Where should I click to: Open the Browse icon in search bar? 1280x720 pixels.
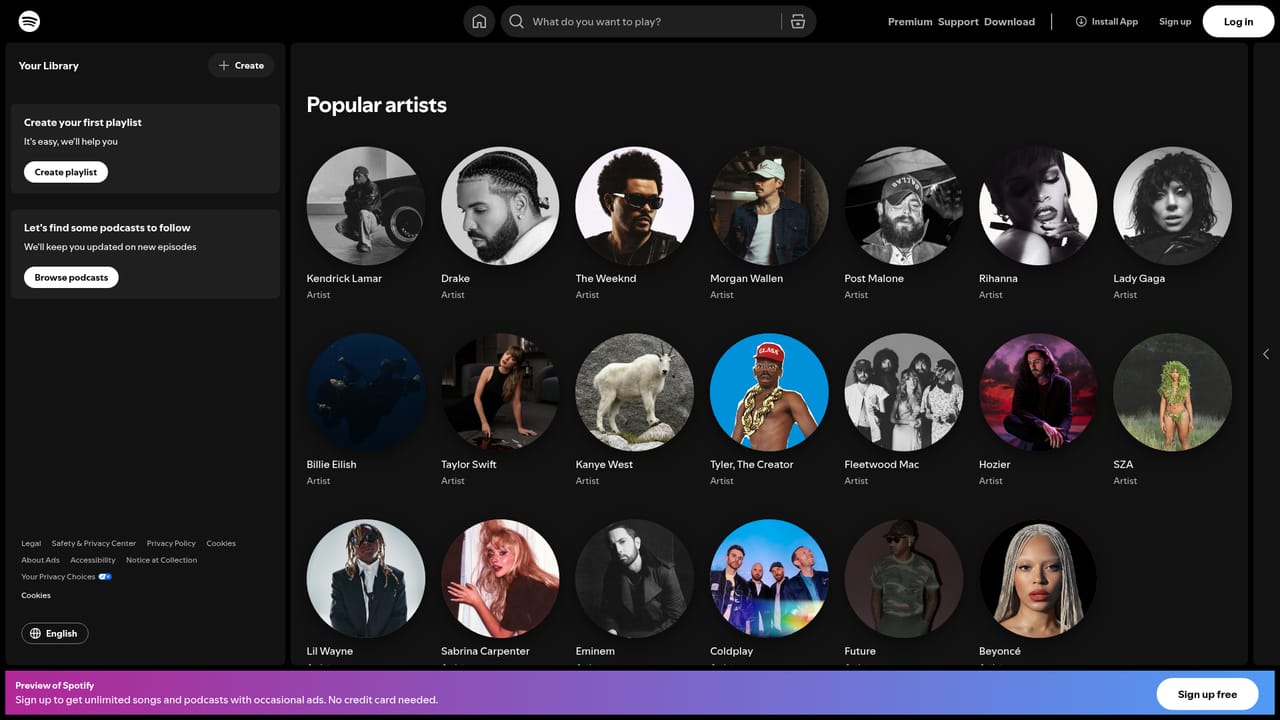[798, 21]
